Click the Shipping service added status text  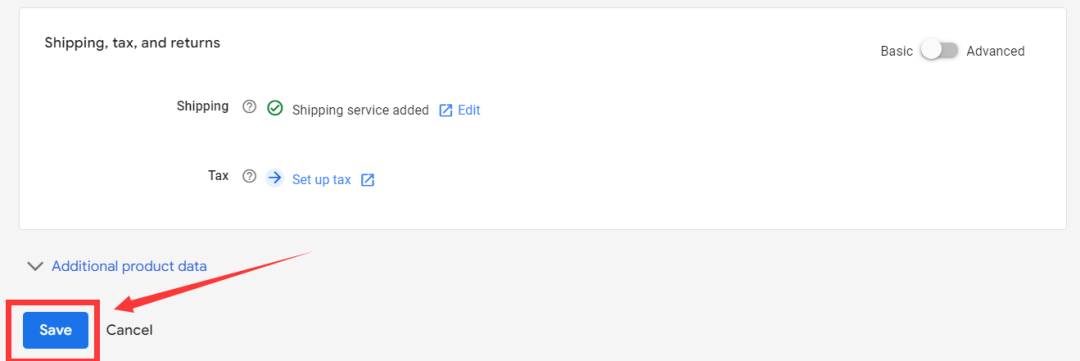click(360, 110)
